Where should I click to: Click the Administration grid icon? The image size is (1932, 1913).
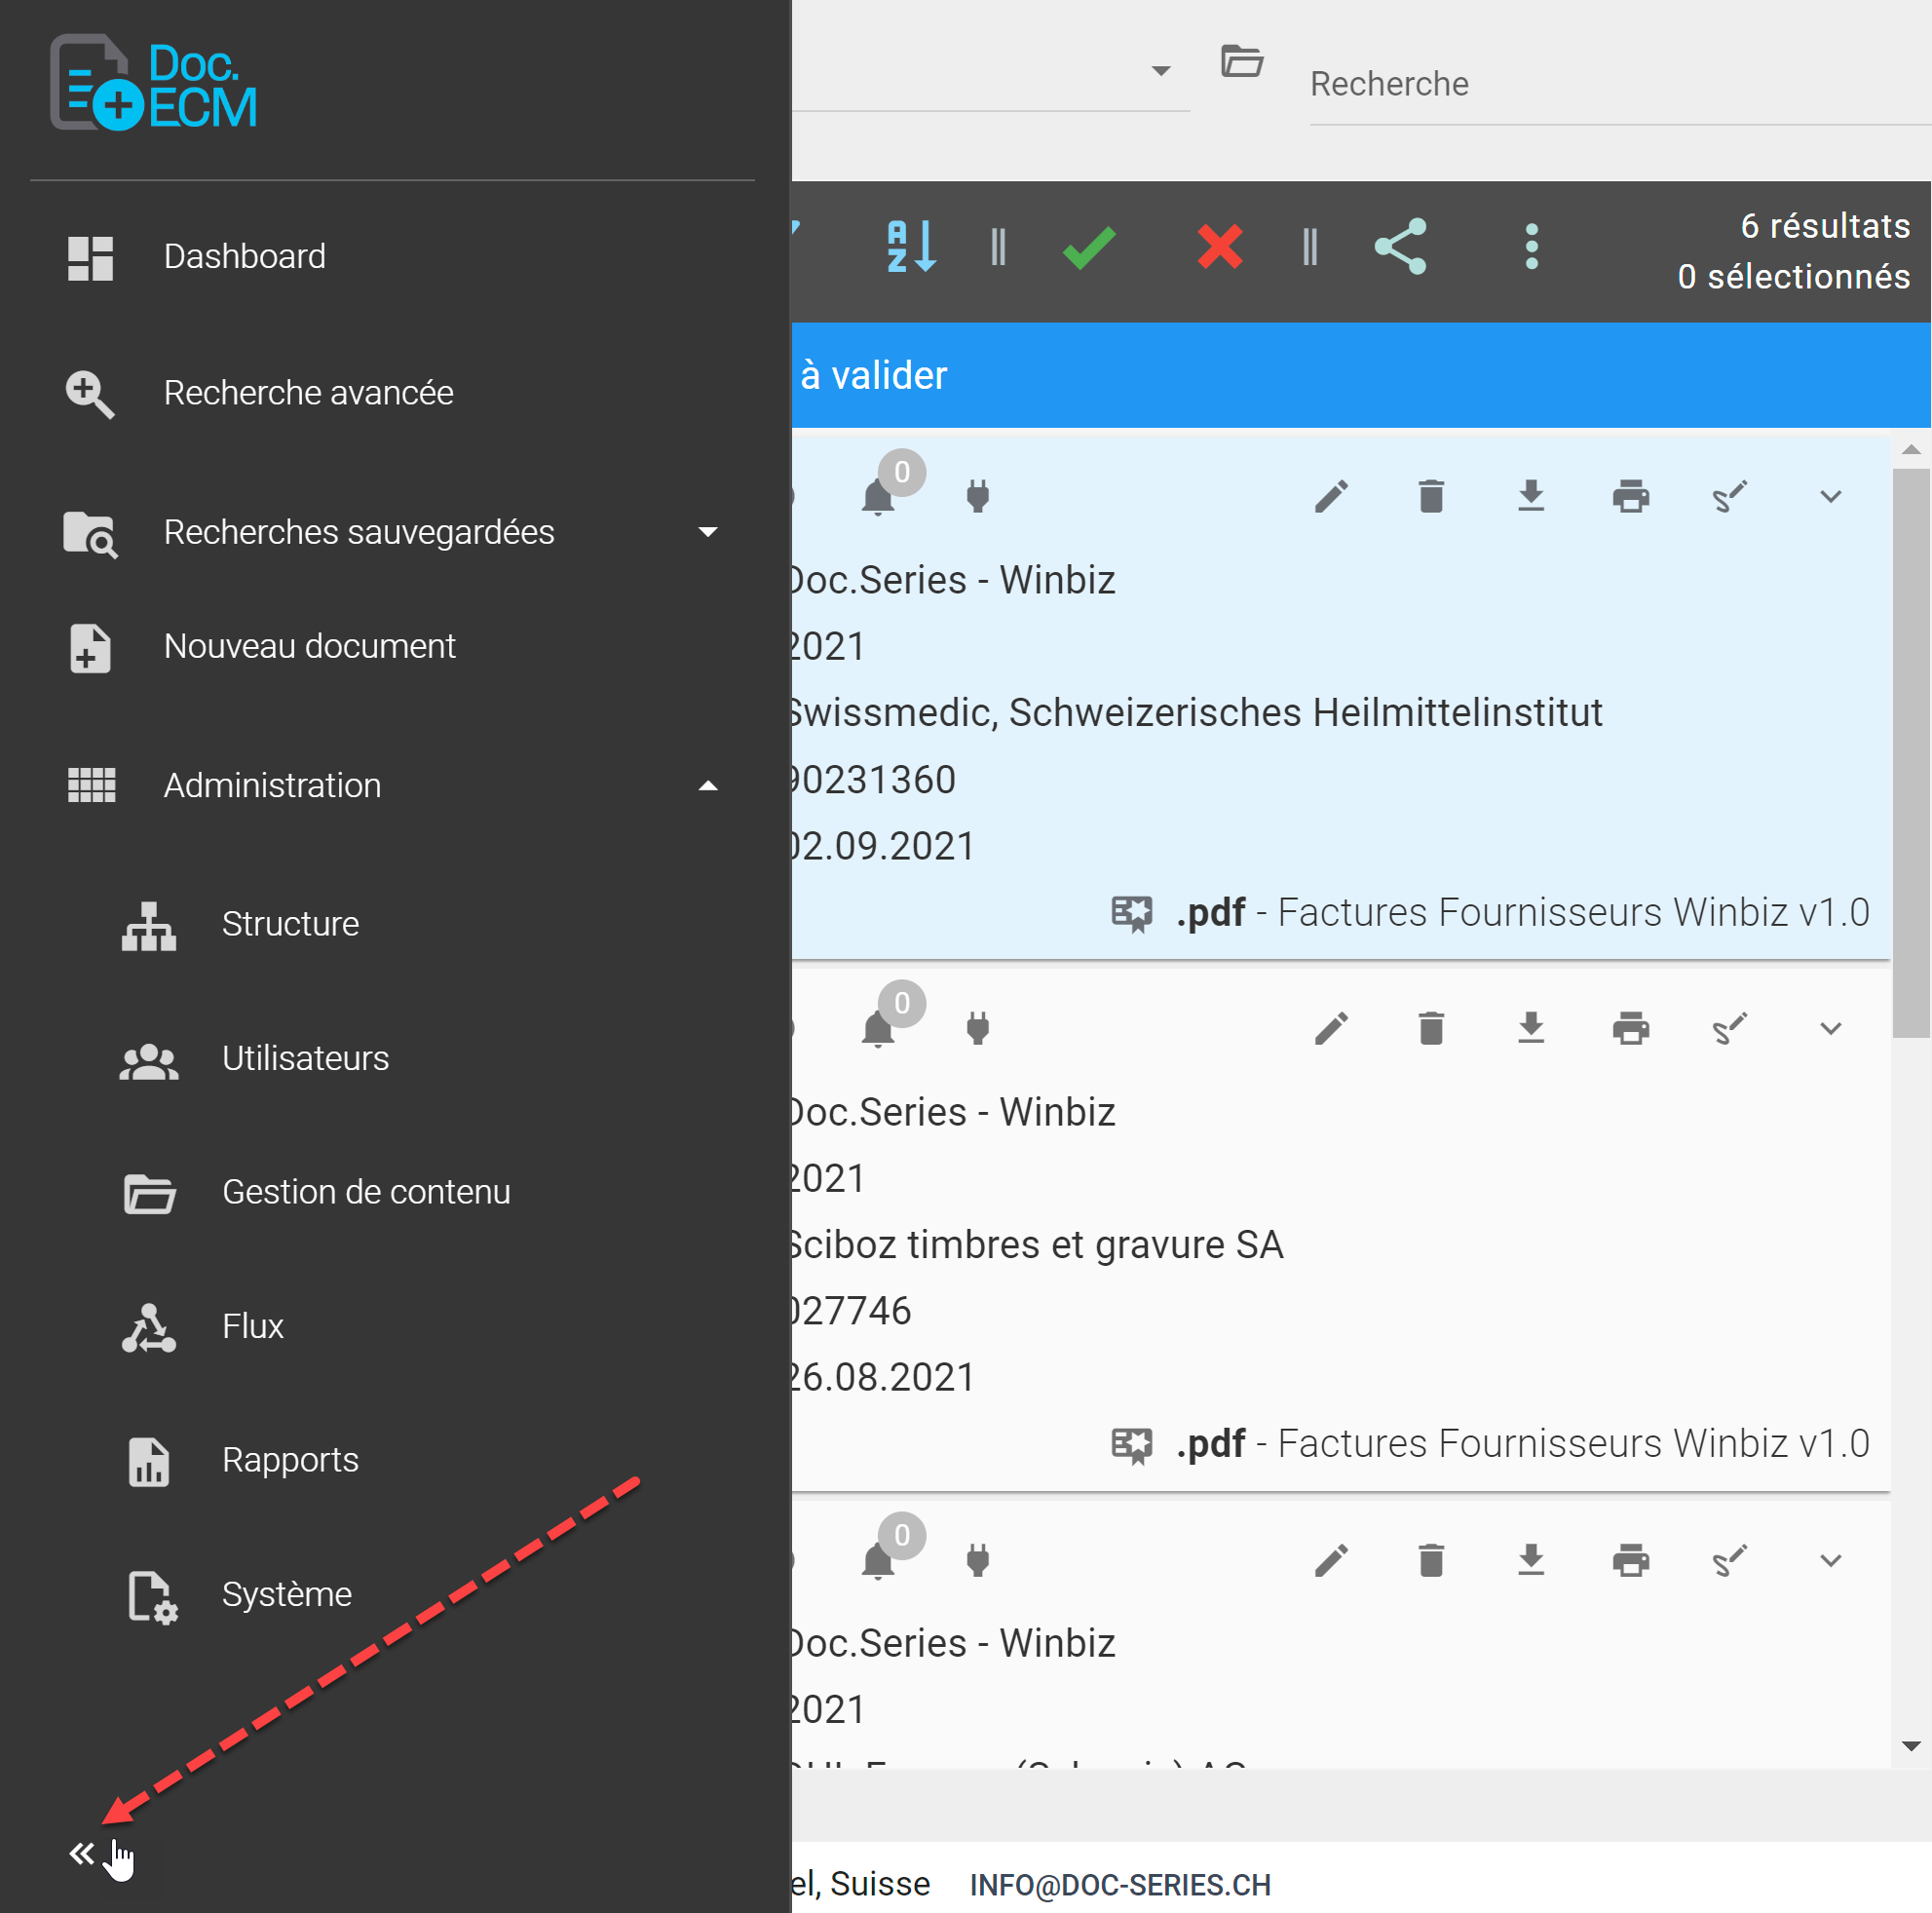point(91,786)
